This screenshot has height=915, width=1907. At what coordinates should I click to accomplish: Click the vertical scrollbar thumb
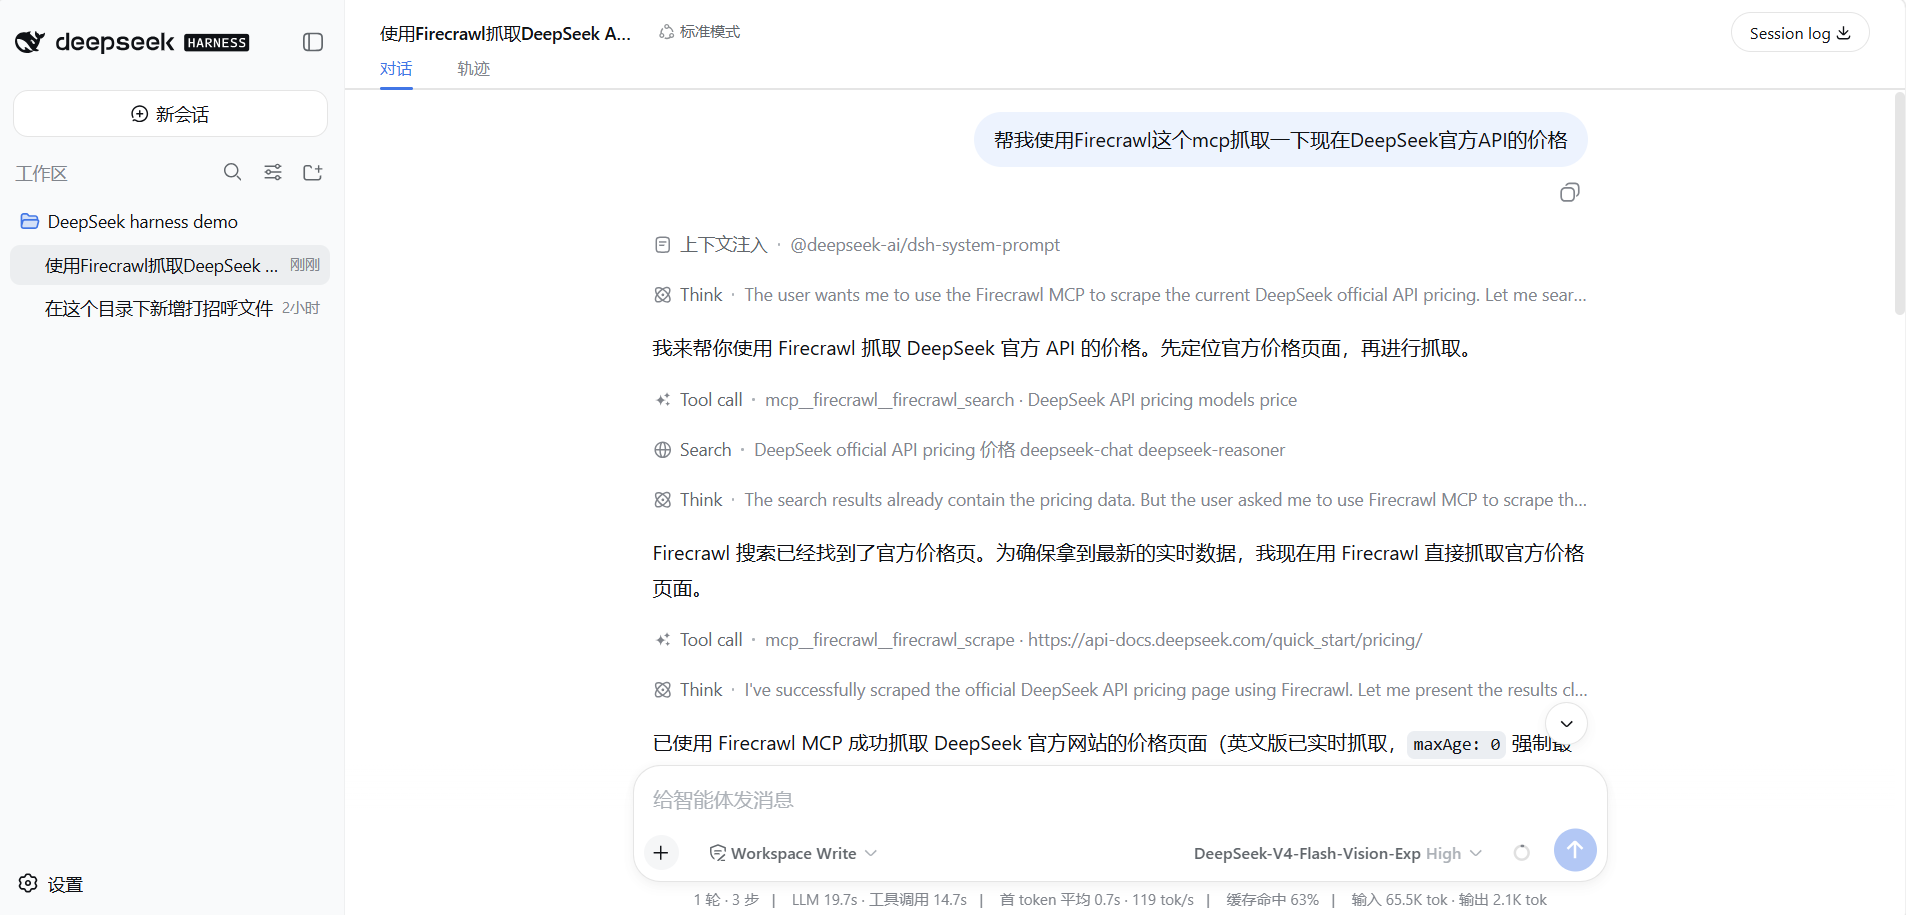click(1900, 204)
